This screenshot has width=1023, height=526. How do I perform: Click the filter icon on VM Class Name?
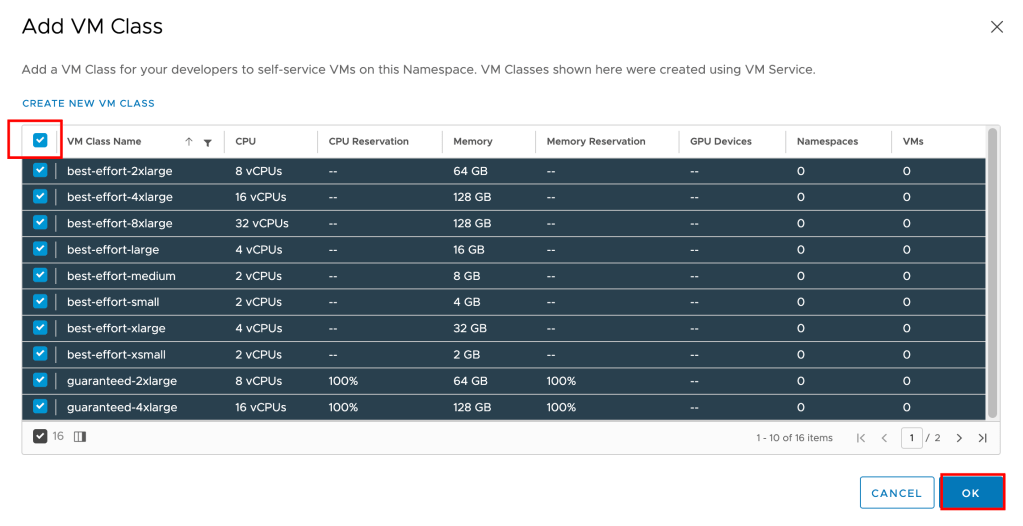coord(207,142)
